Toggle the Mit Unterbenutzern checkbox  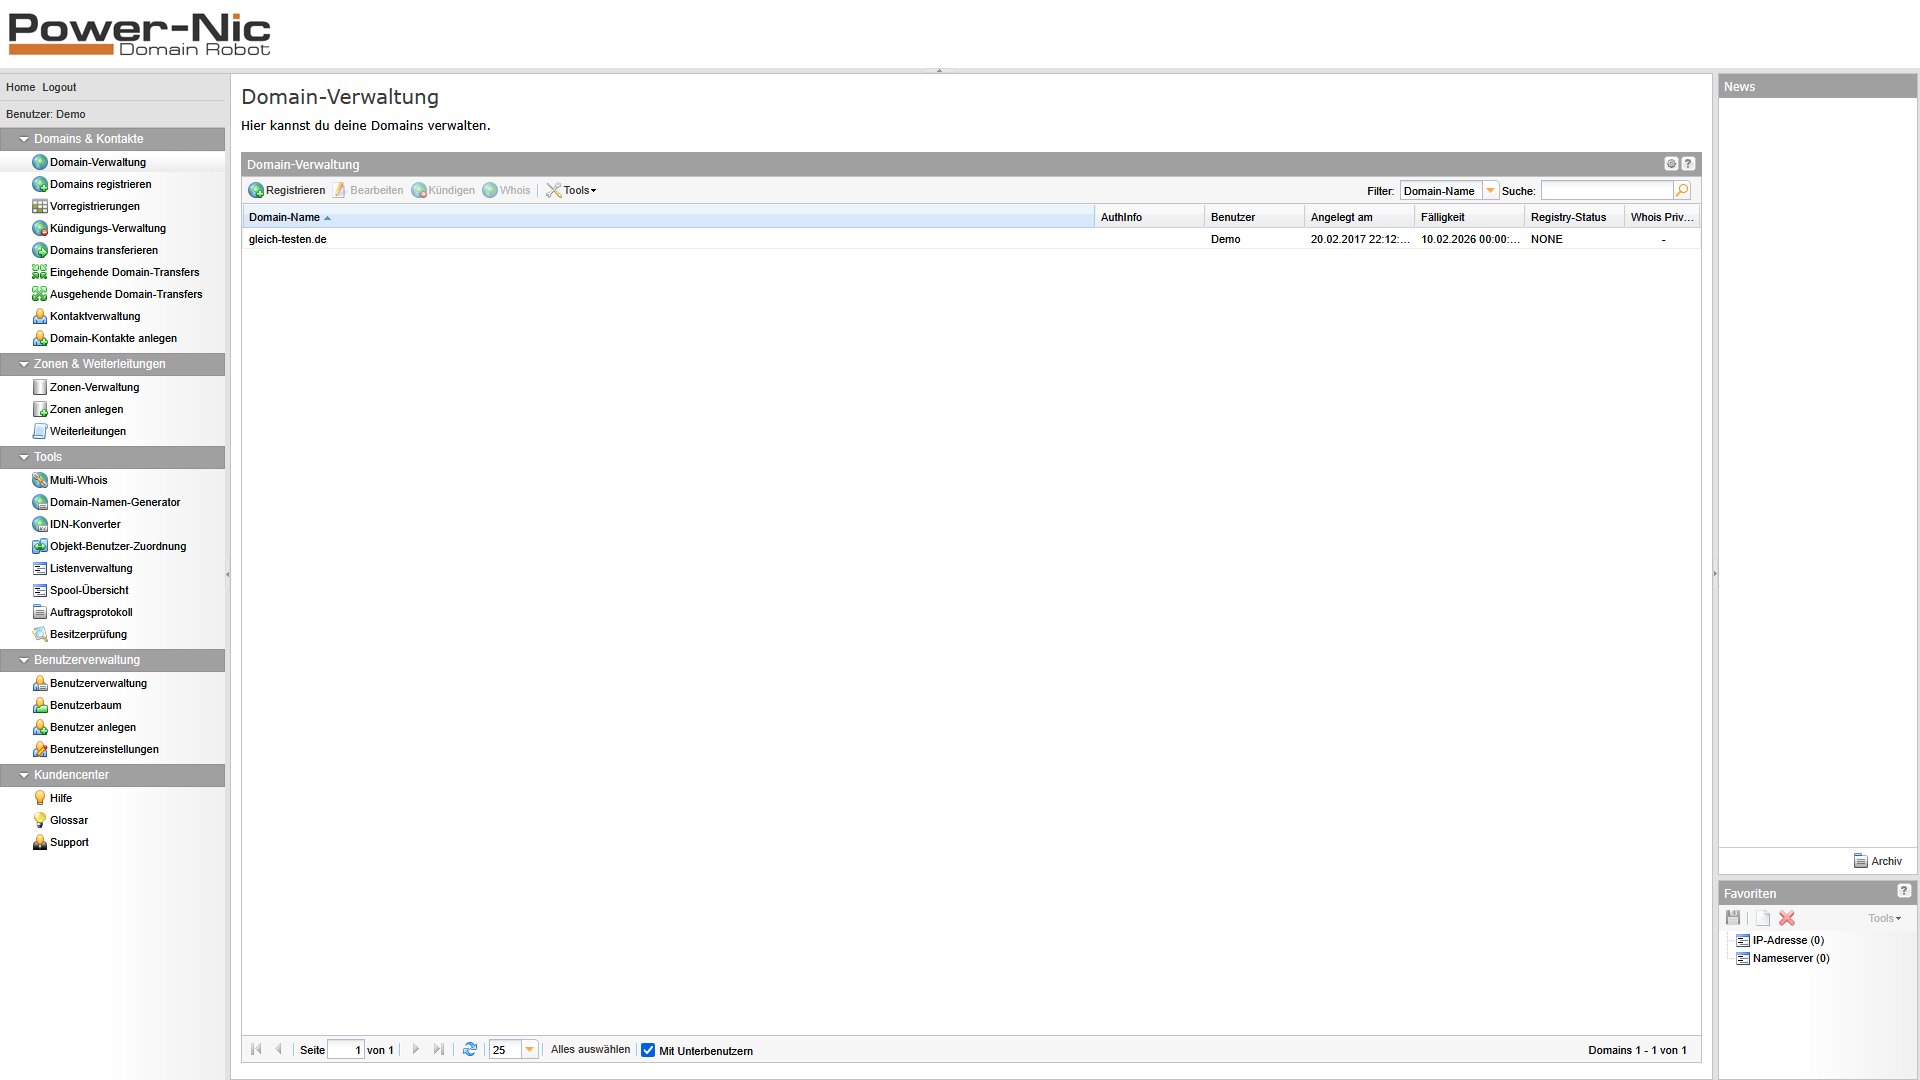[648, 1050]
